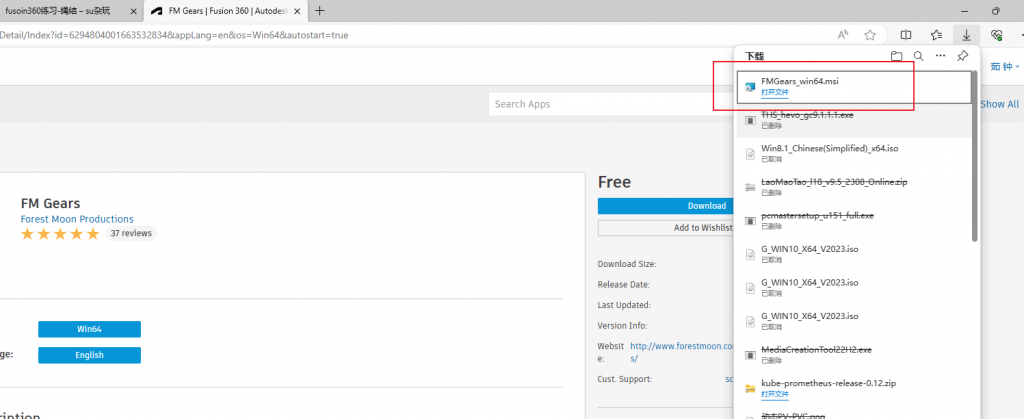The width and height of the screenshot is (1024, 419).
Task: Click the FMGears_win64.msi installer file icon
Action: click(750, 86)
